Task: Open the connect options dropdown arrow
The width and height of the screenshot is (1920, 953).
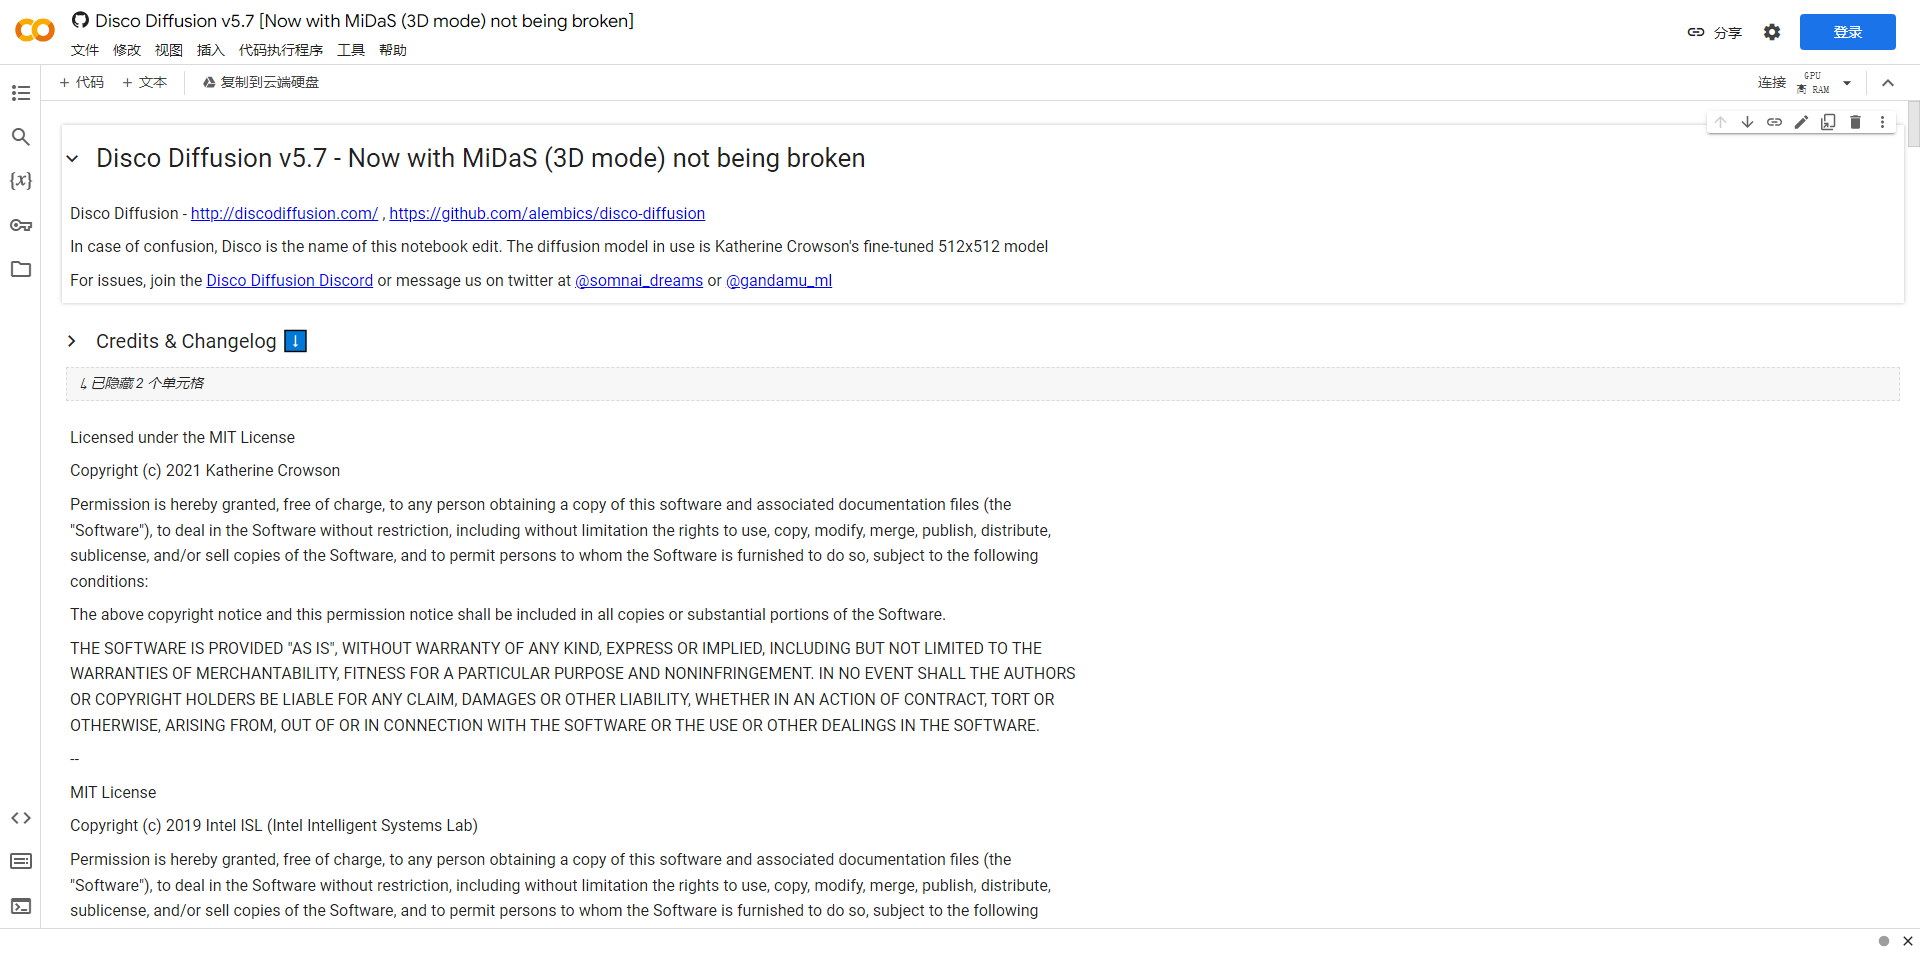Action: click(x=1847, y=83)
